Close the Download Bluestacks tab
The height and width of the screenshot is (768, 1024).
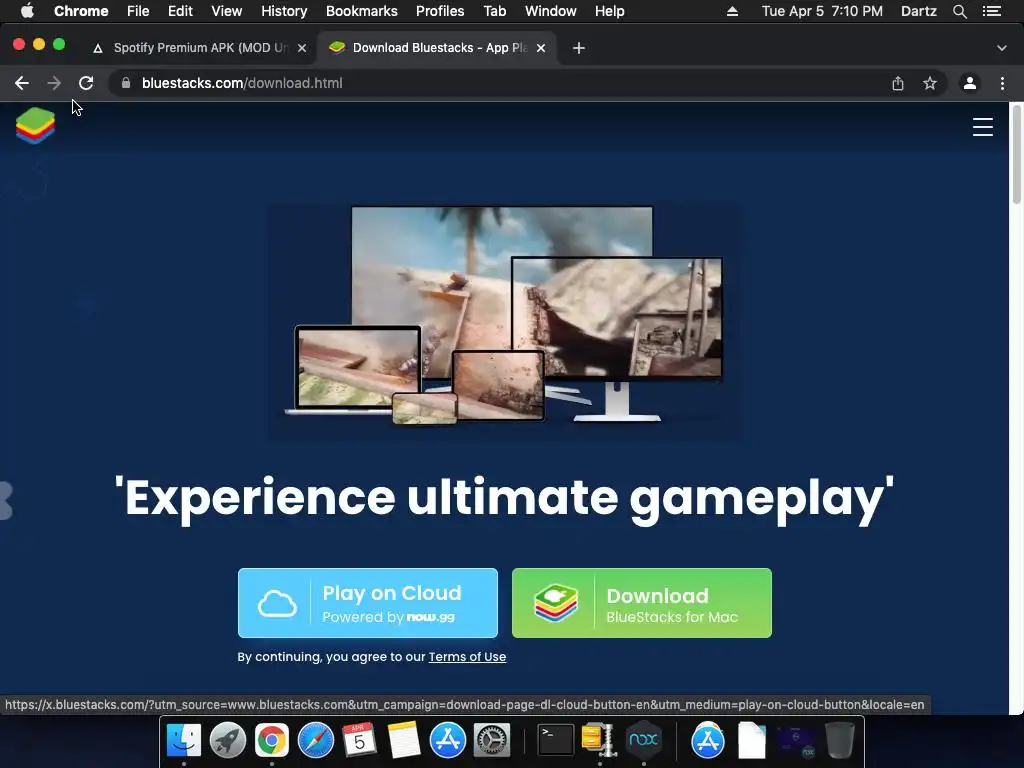[x=541, y=48]
